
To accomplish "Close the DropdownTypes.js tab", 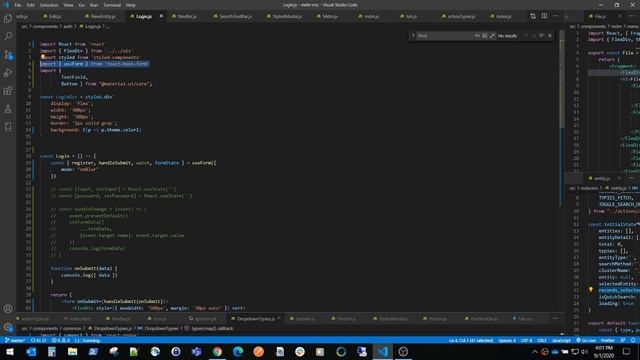I will (279, 318).
